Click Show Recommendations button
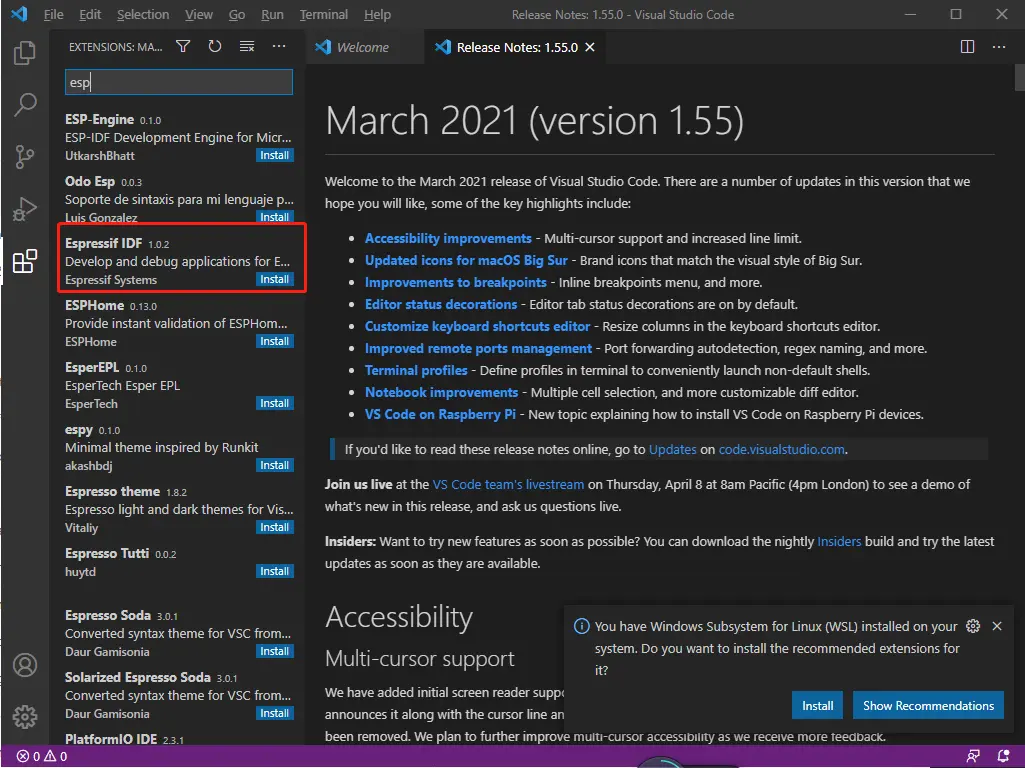 [928, 706]
